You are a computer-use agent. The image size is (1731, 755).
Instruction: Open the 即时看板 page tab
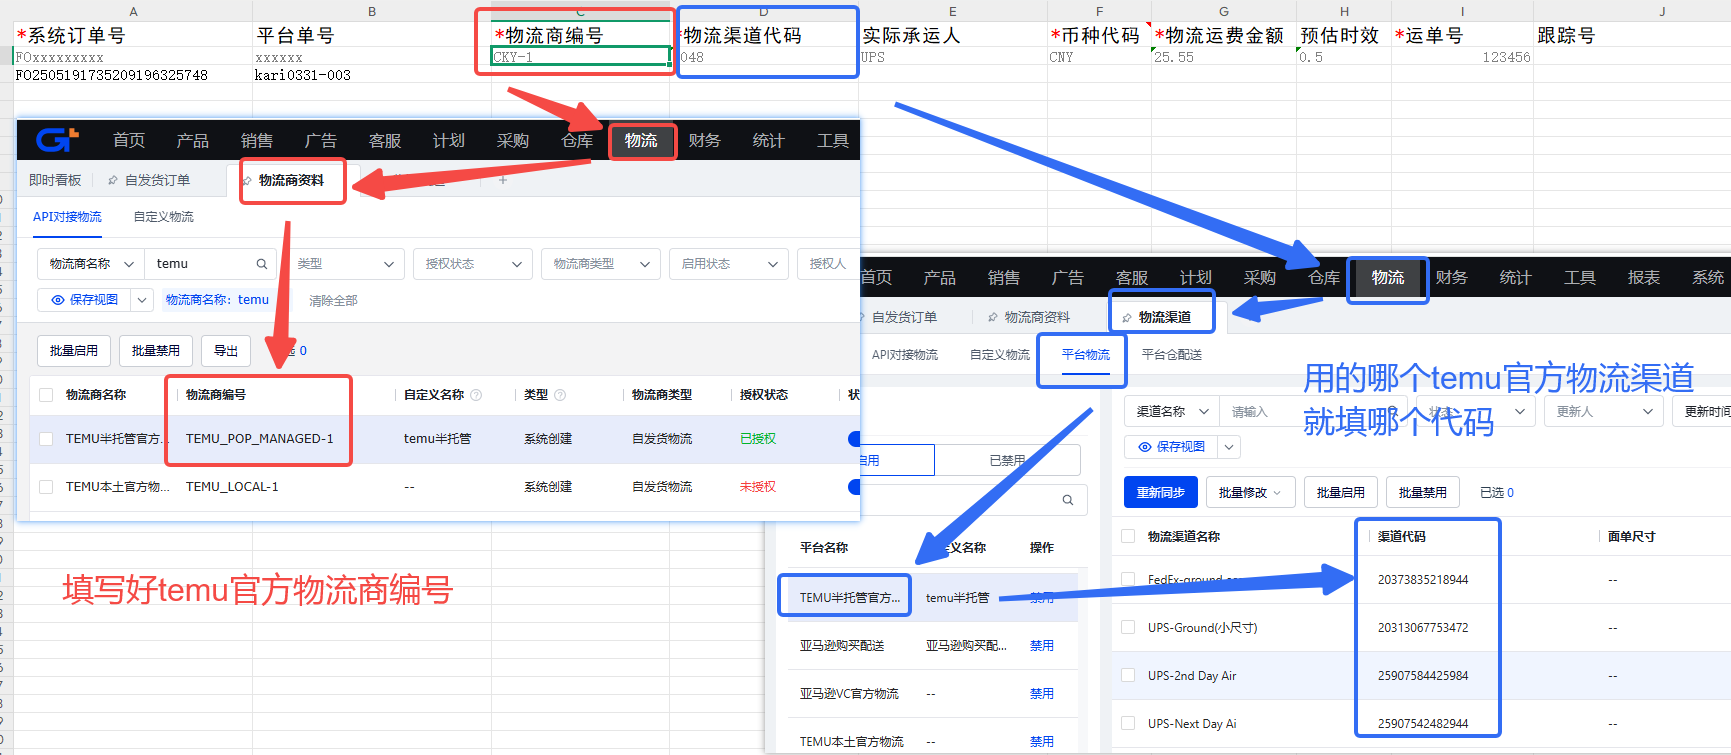[x=55, y=181]
